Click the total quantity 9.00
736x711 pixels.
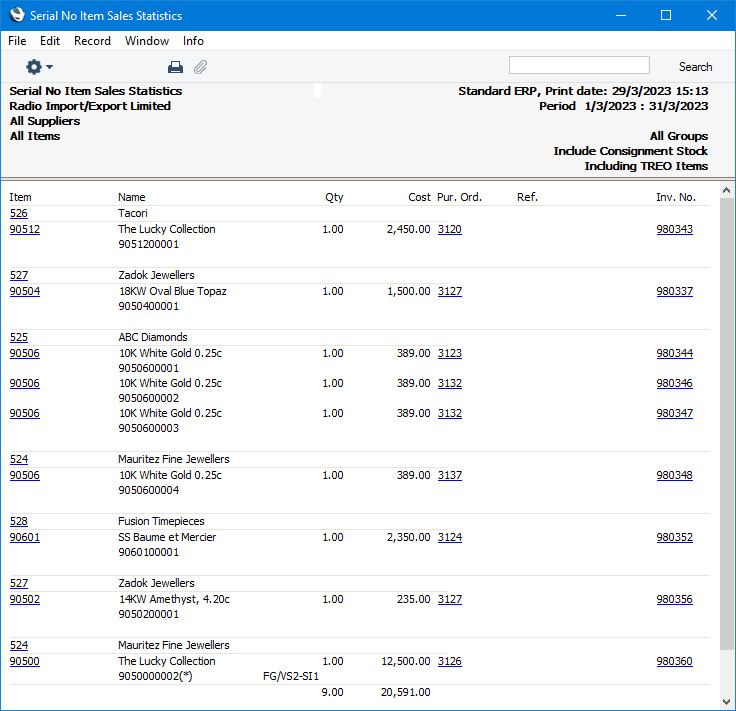pyautogui.click(x=332, y=692)
